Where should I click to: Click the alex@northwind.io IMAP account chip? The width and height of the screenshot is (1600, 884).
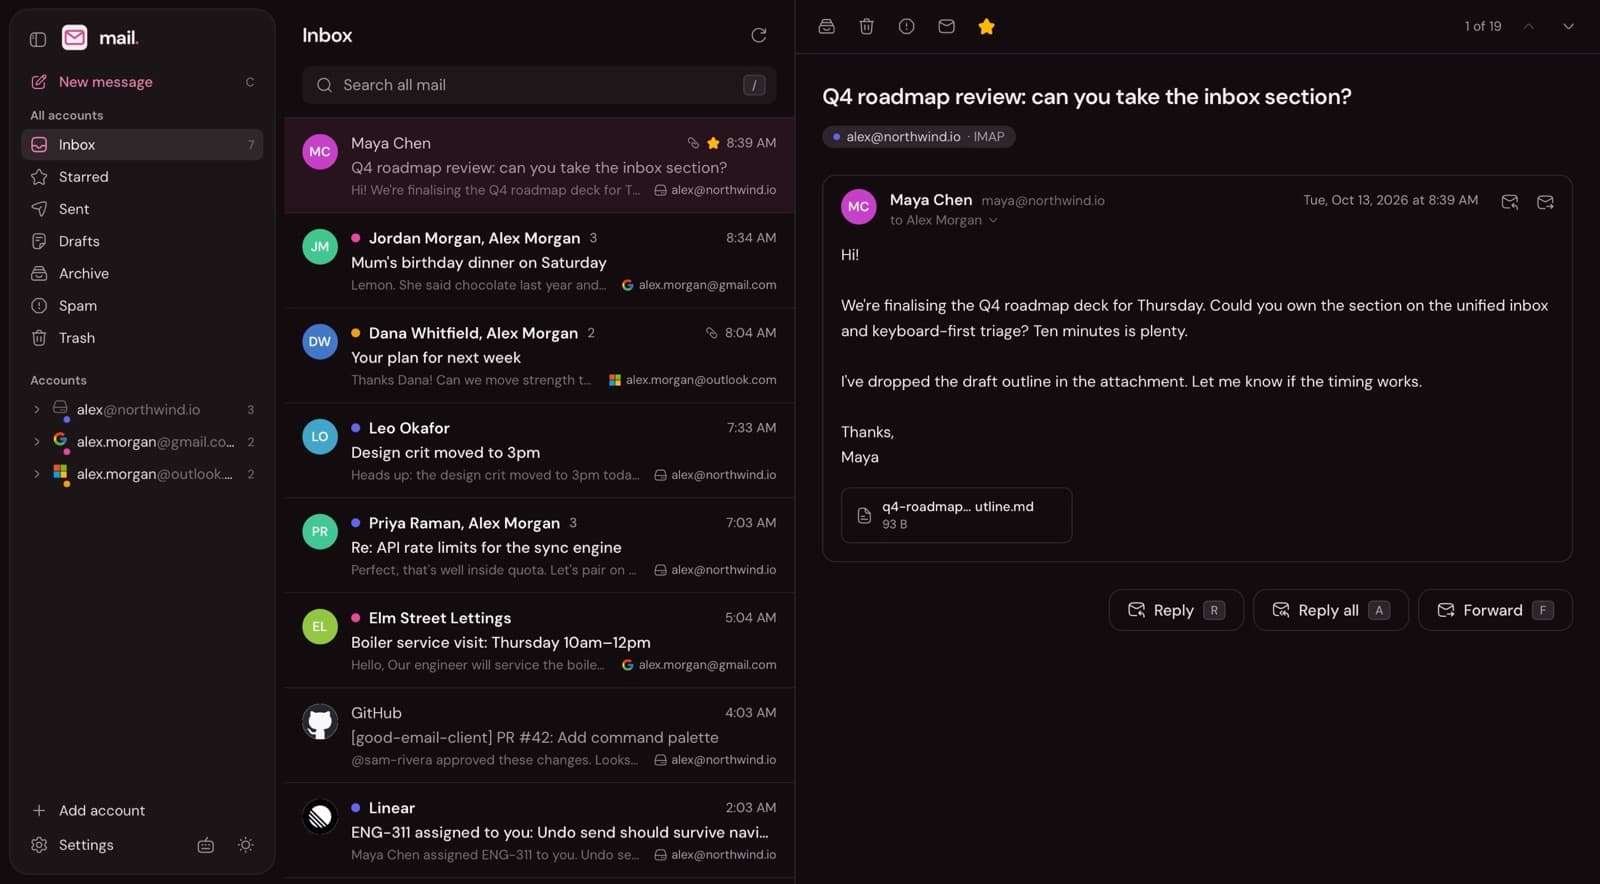[918, 137]
